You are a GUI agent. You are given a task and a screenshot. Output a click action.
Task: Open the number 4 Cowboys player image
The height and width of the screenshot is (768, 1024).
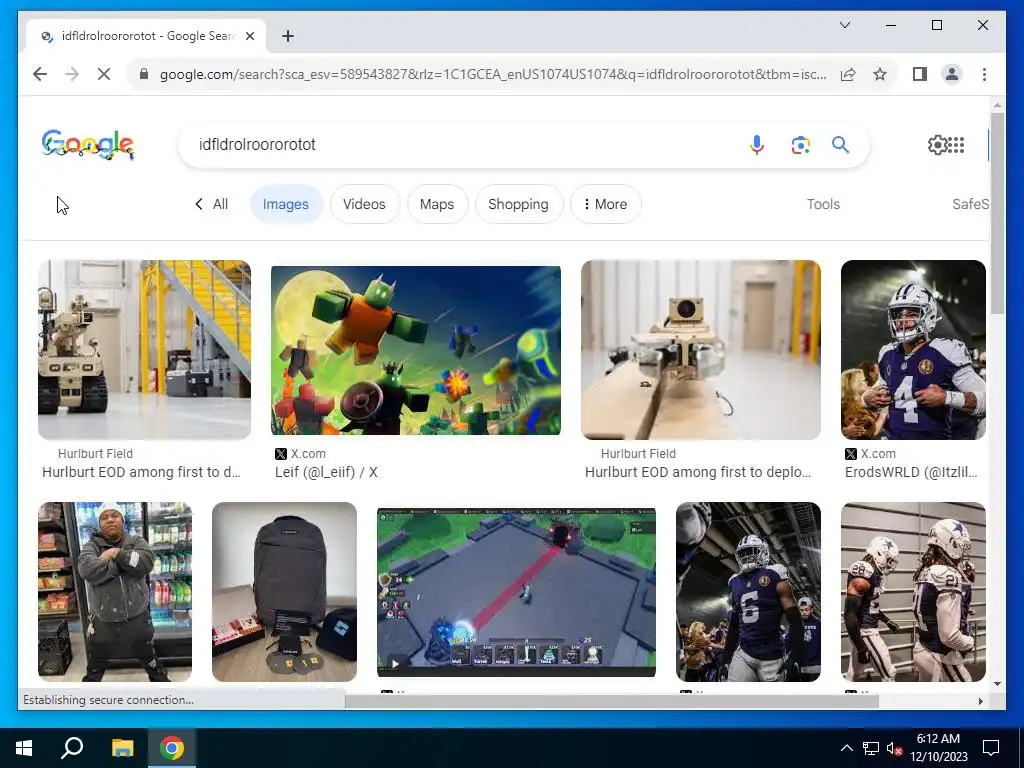tap(913, 349)
